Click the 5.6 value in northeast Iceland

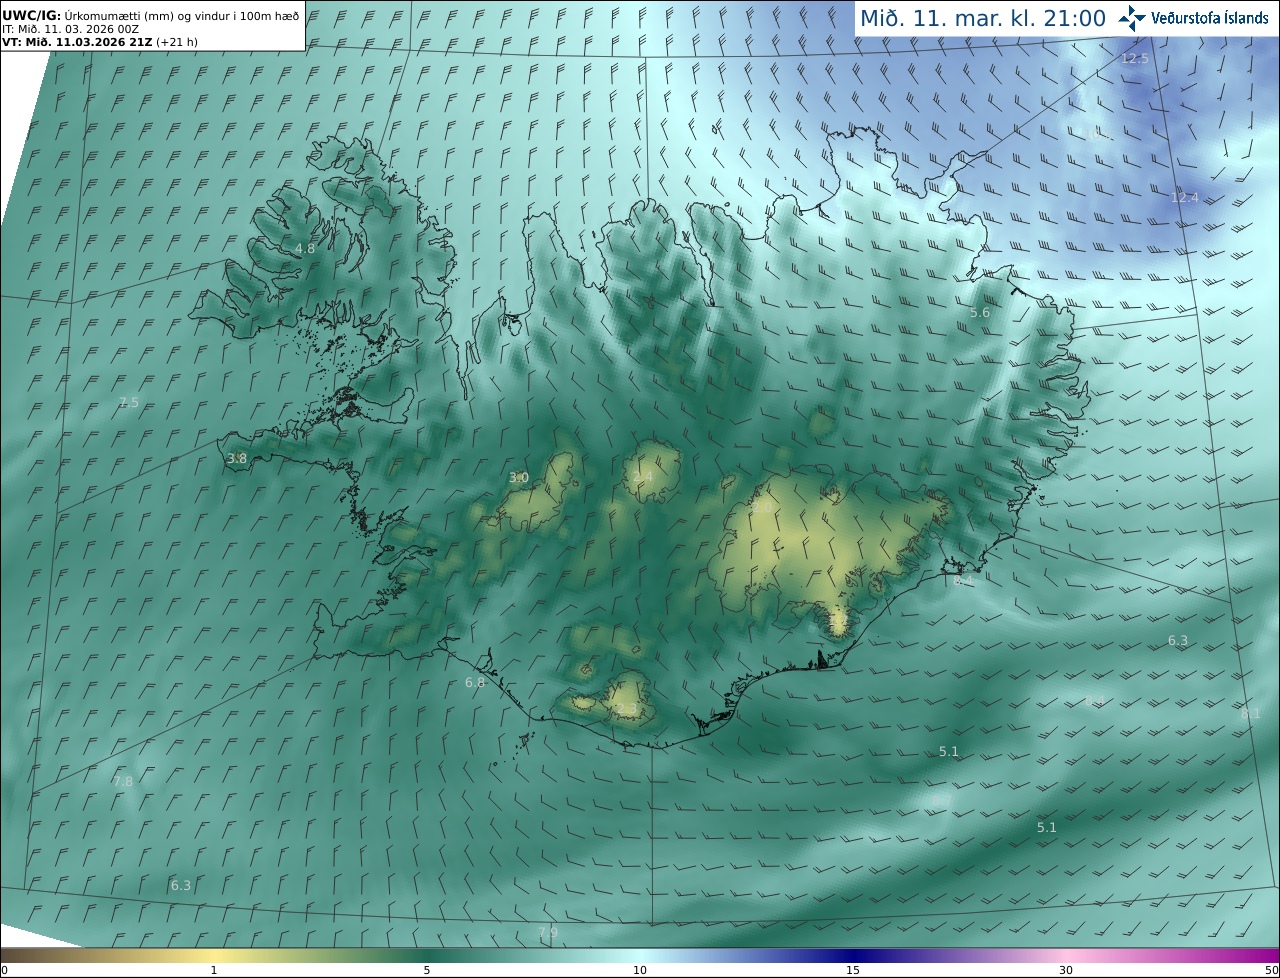pyautogui.click(x=980, y=313)
